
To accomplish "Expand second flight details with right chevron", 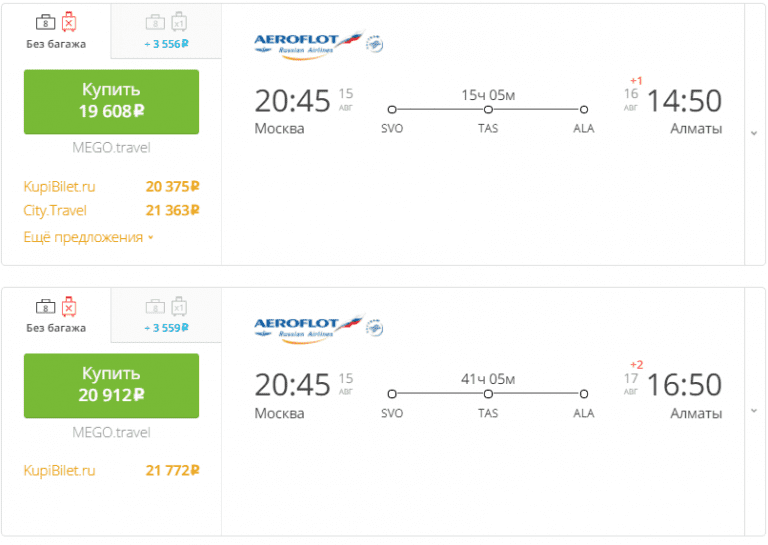I will [753, 411].
